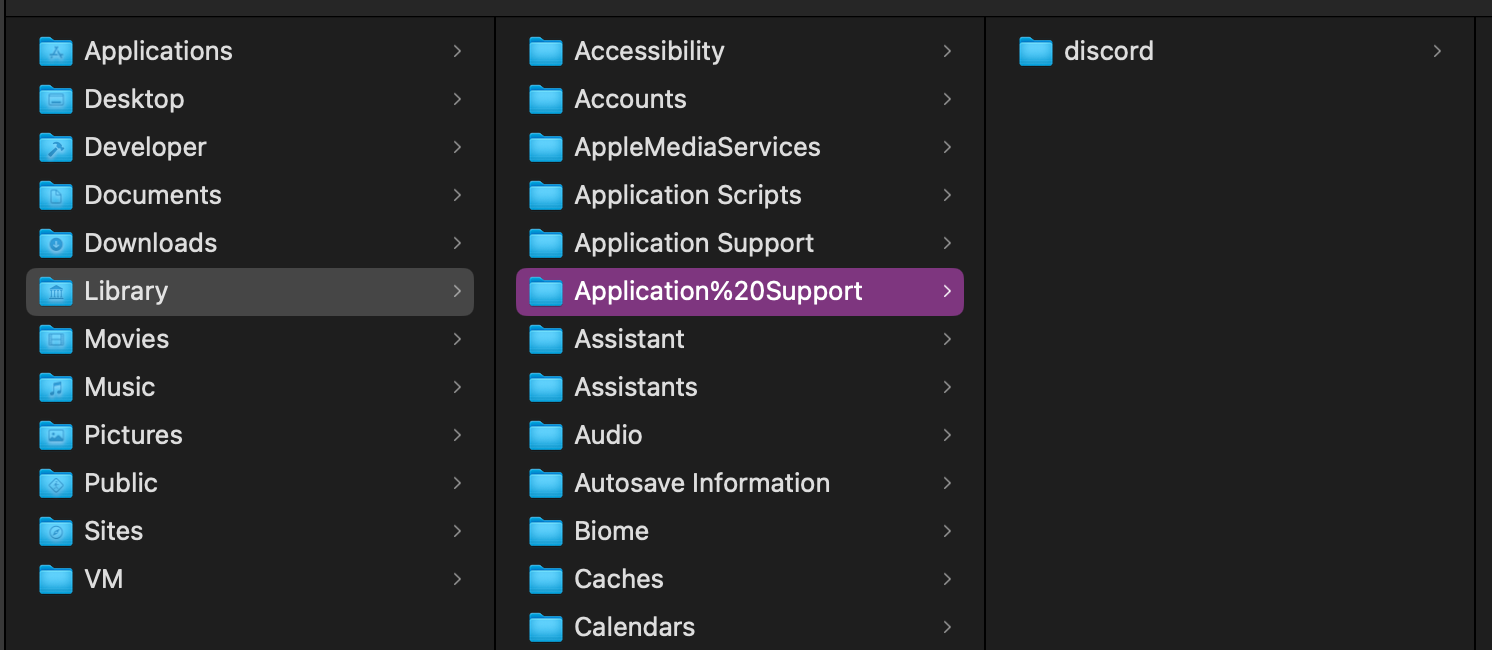The height and width of the screenshot is (650, 1492).
Task: Expand the Movies folder chevron
Action: [457, 339]
